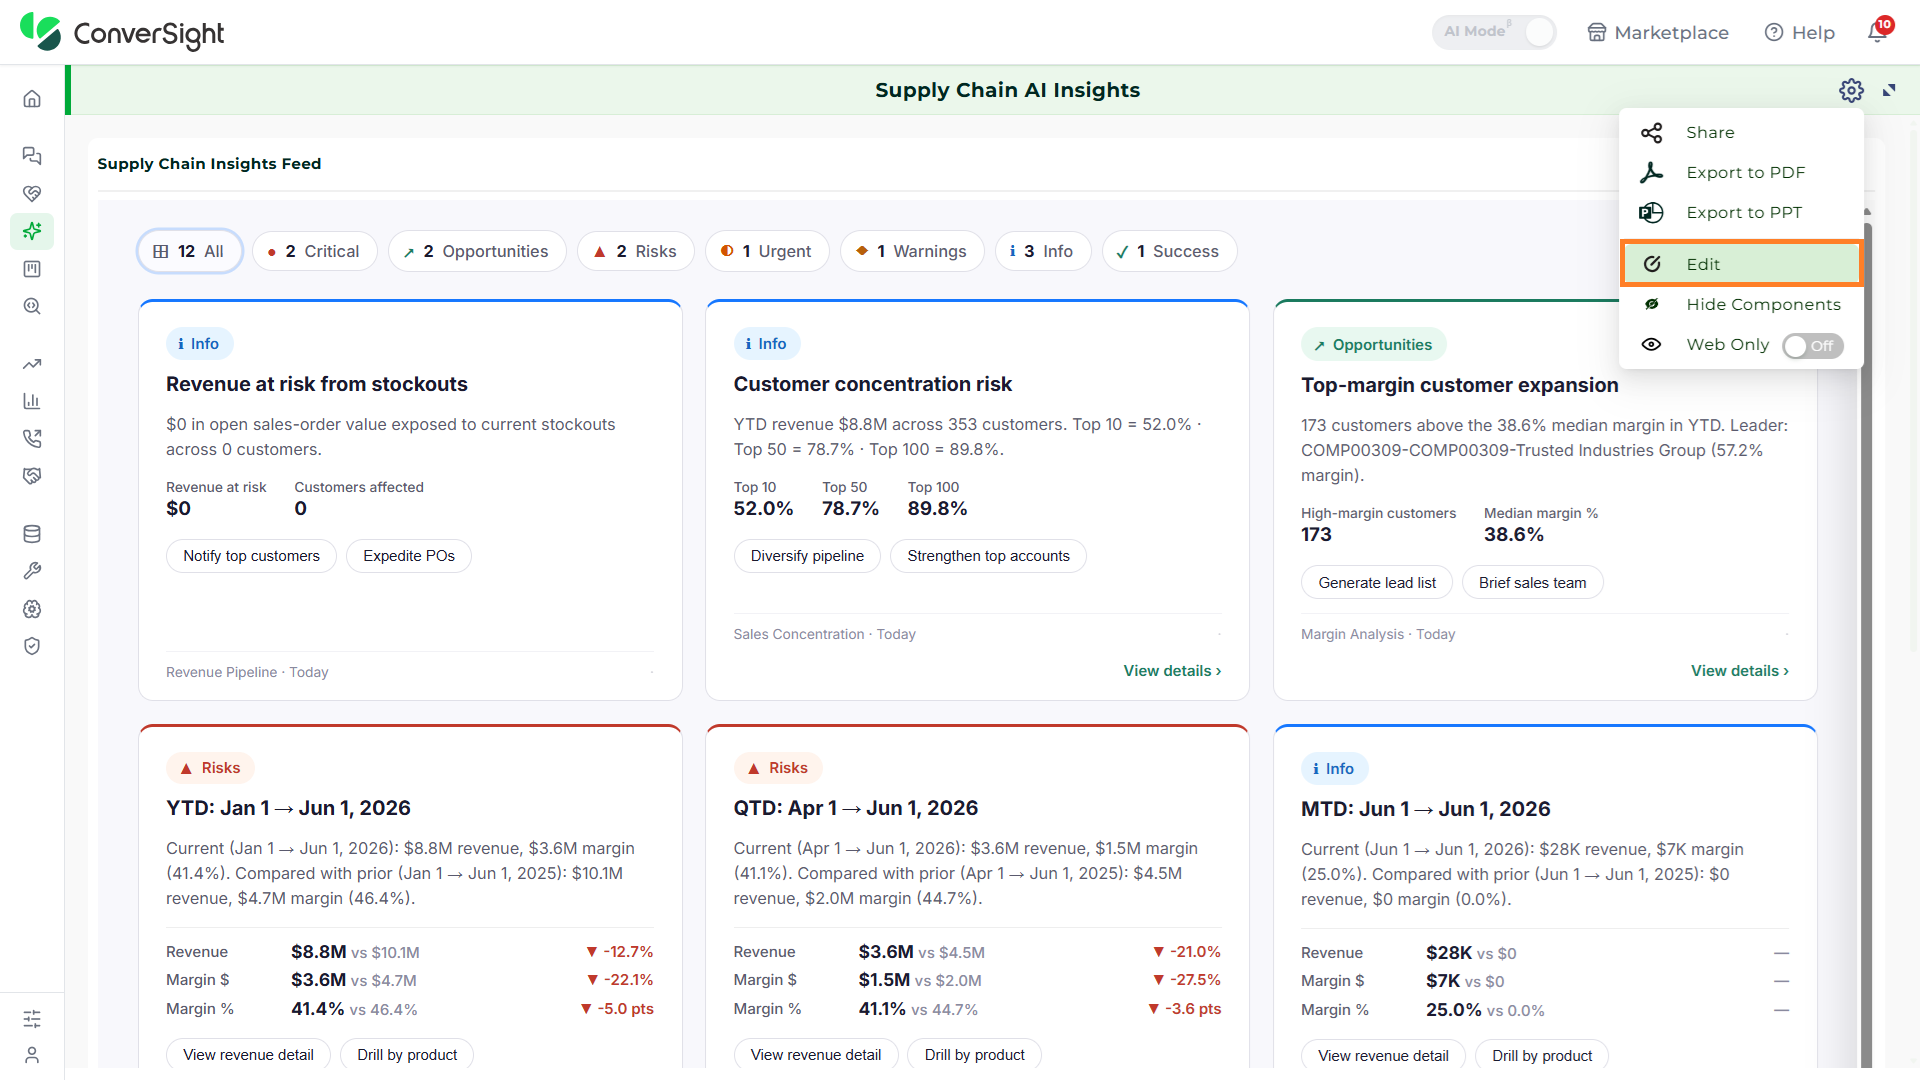Click the dashboard settings gear icon
This screenshot has height=1080, width=1920.
[1851, 90]
